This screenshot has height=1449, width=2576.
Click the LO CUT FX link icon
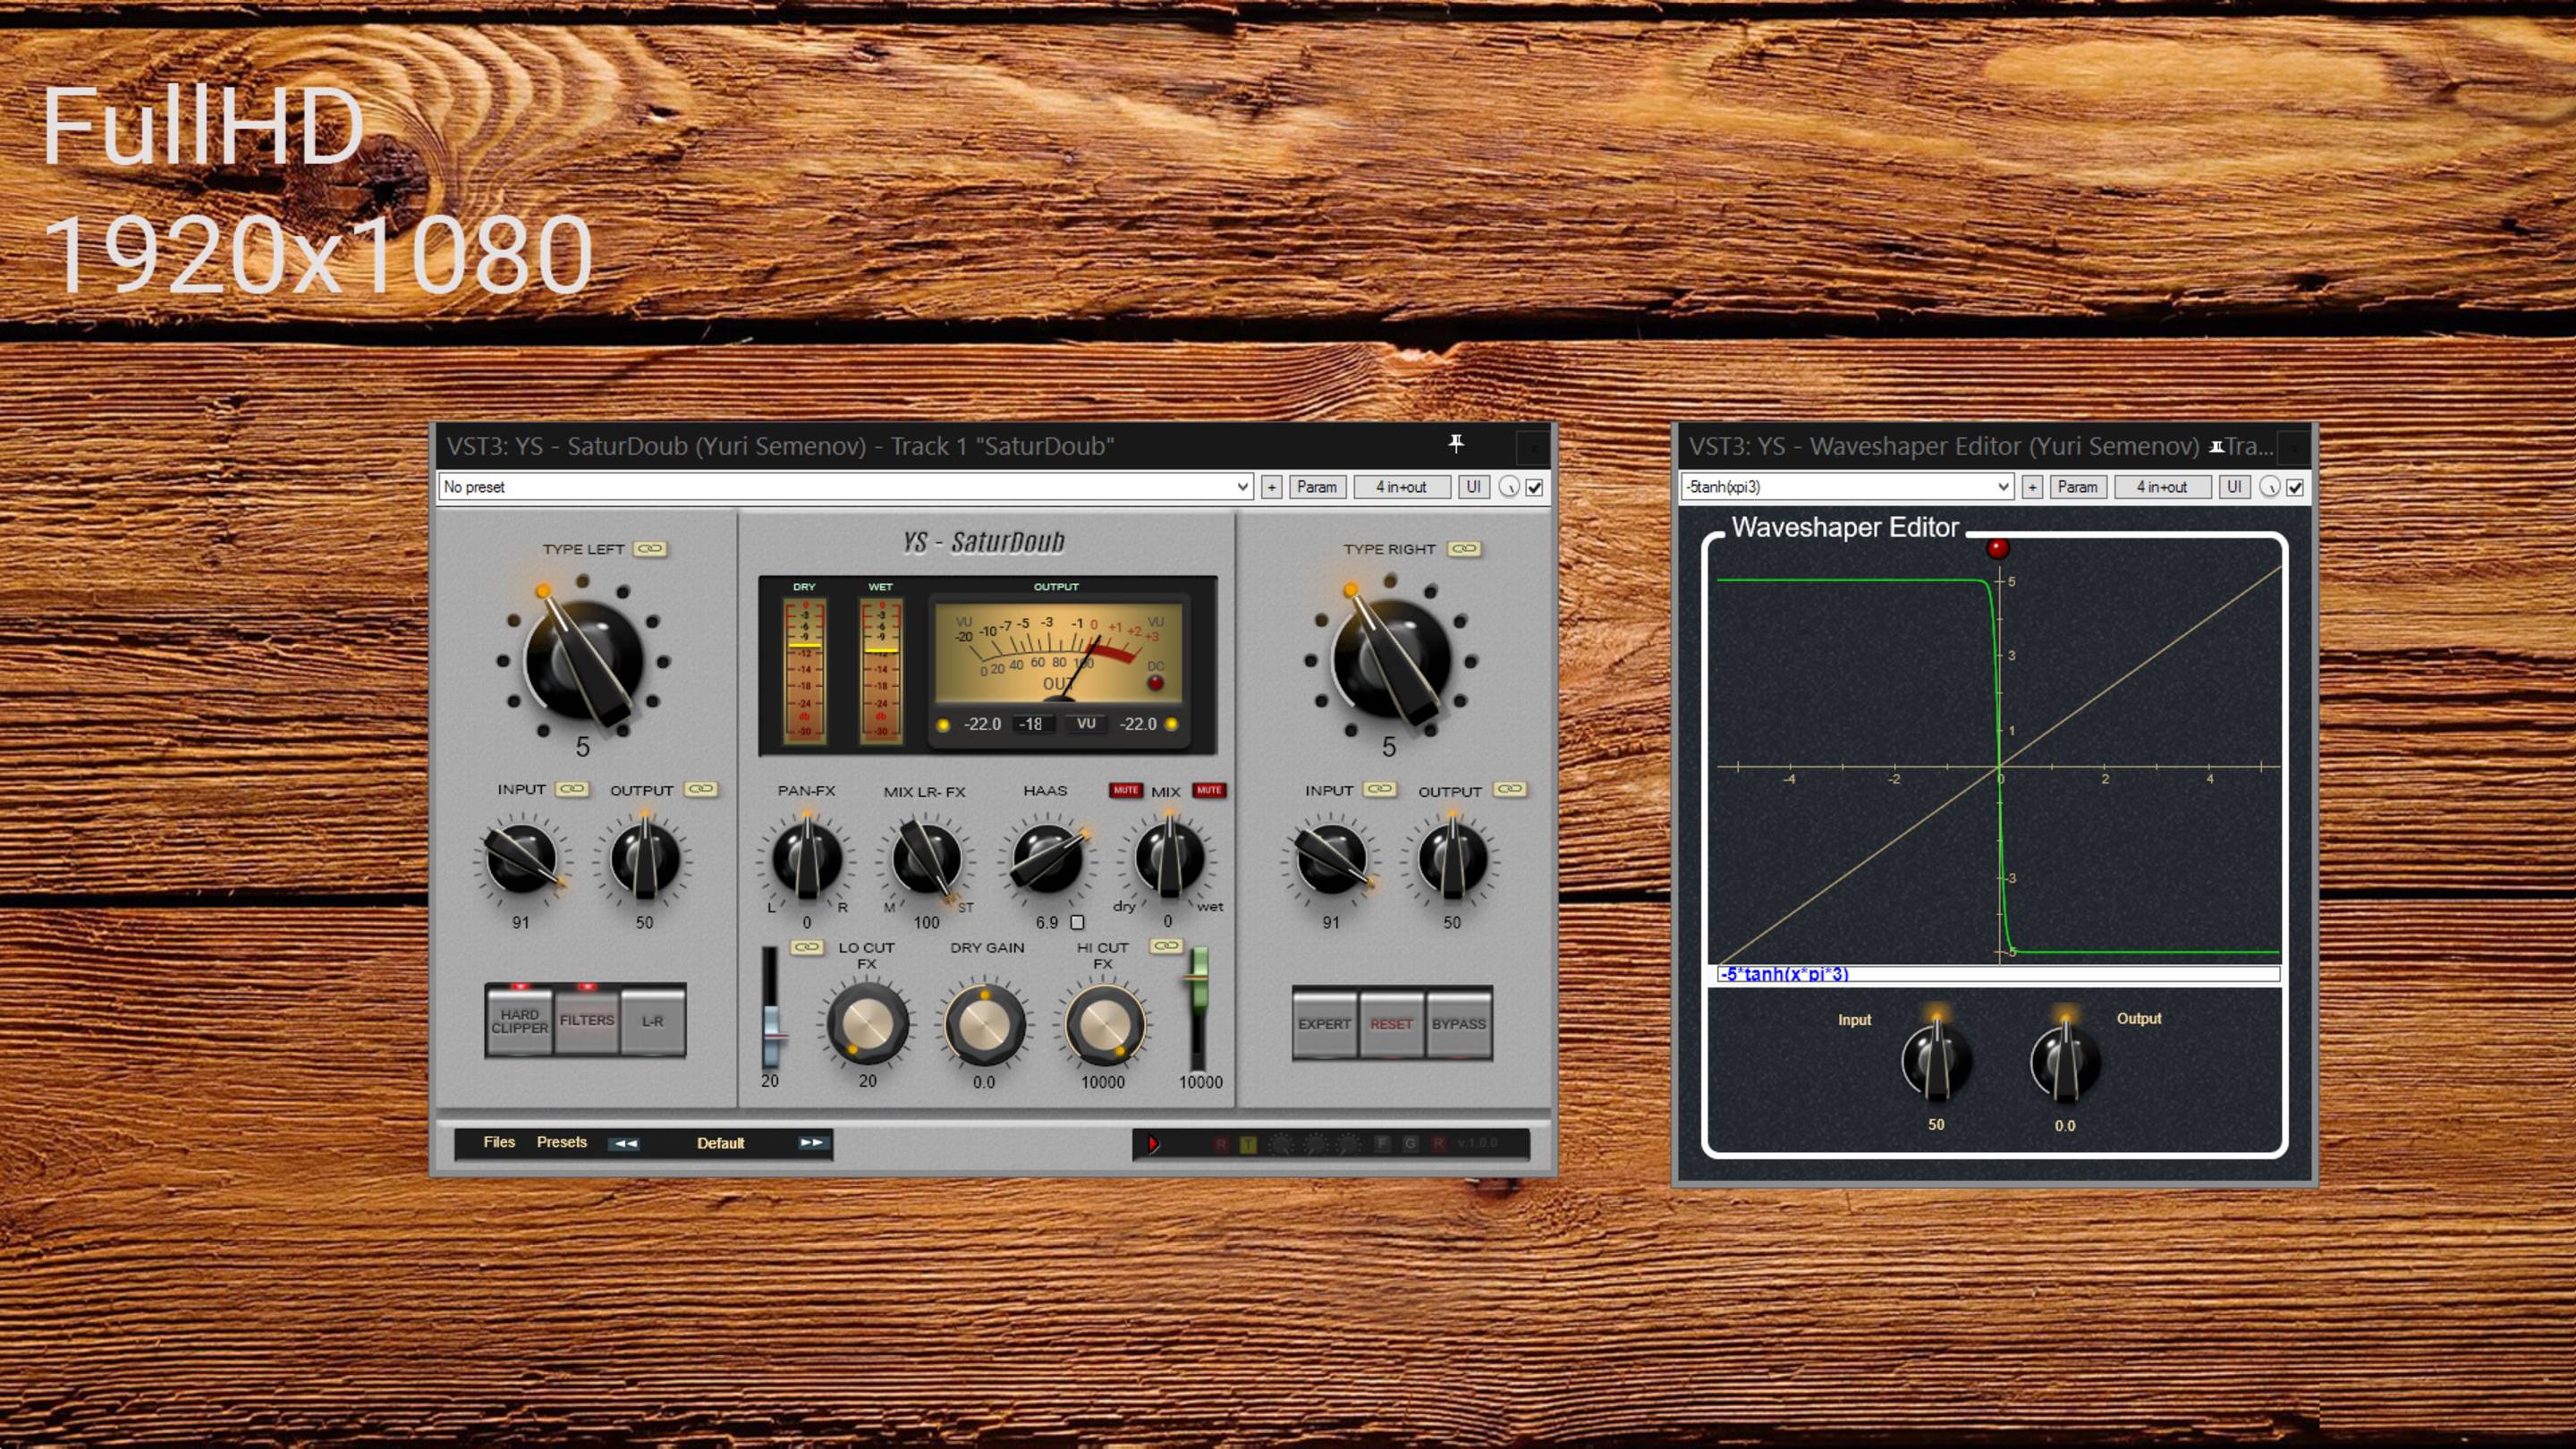(x=806, y=947)
